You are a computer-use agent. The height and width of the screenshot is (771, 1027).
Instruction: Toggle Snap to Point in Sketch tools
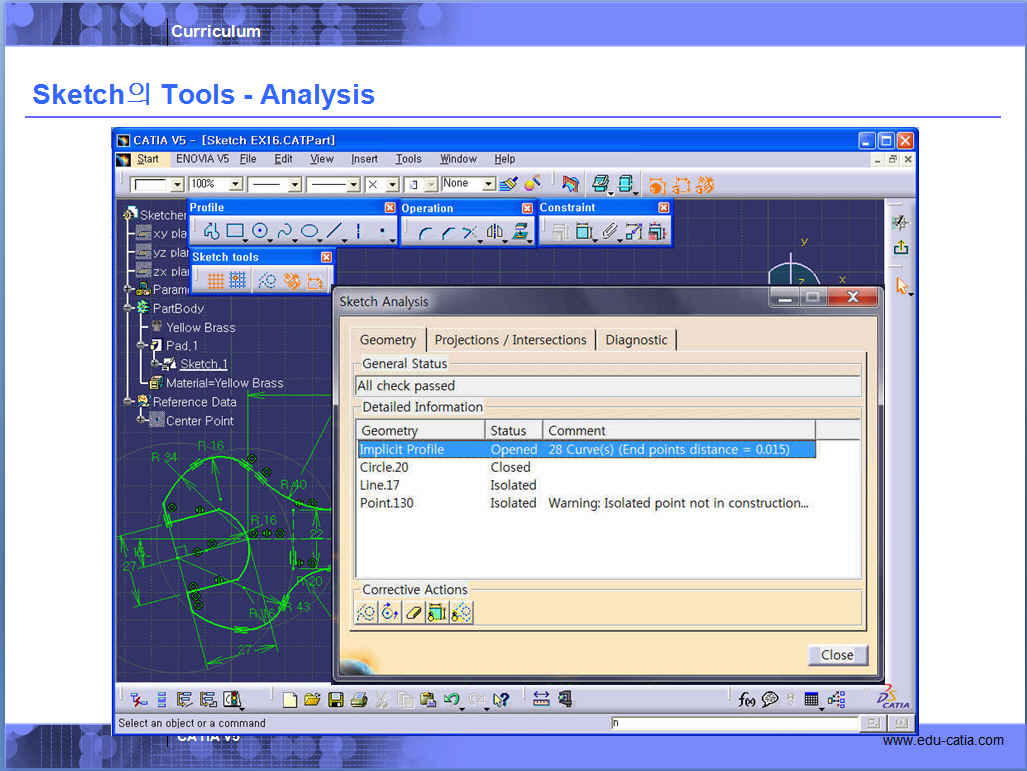pyautogui.click(x=238, y=281)
